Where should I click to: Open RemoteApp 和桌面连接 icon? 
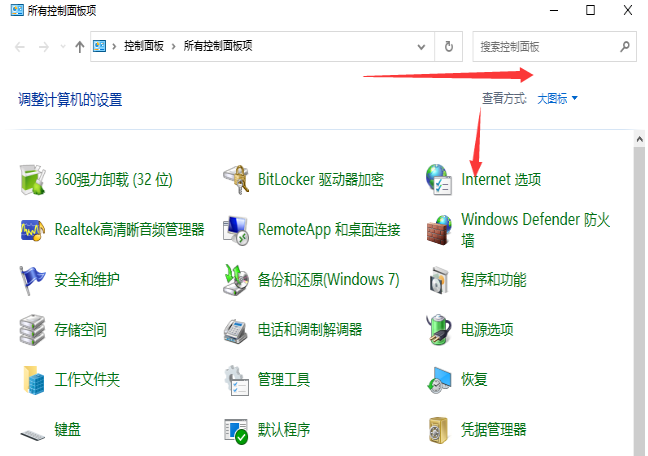point(236,230)
